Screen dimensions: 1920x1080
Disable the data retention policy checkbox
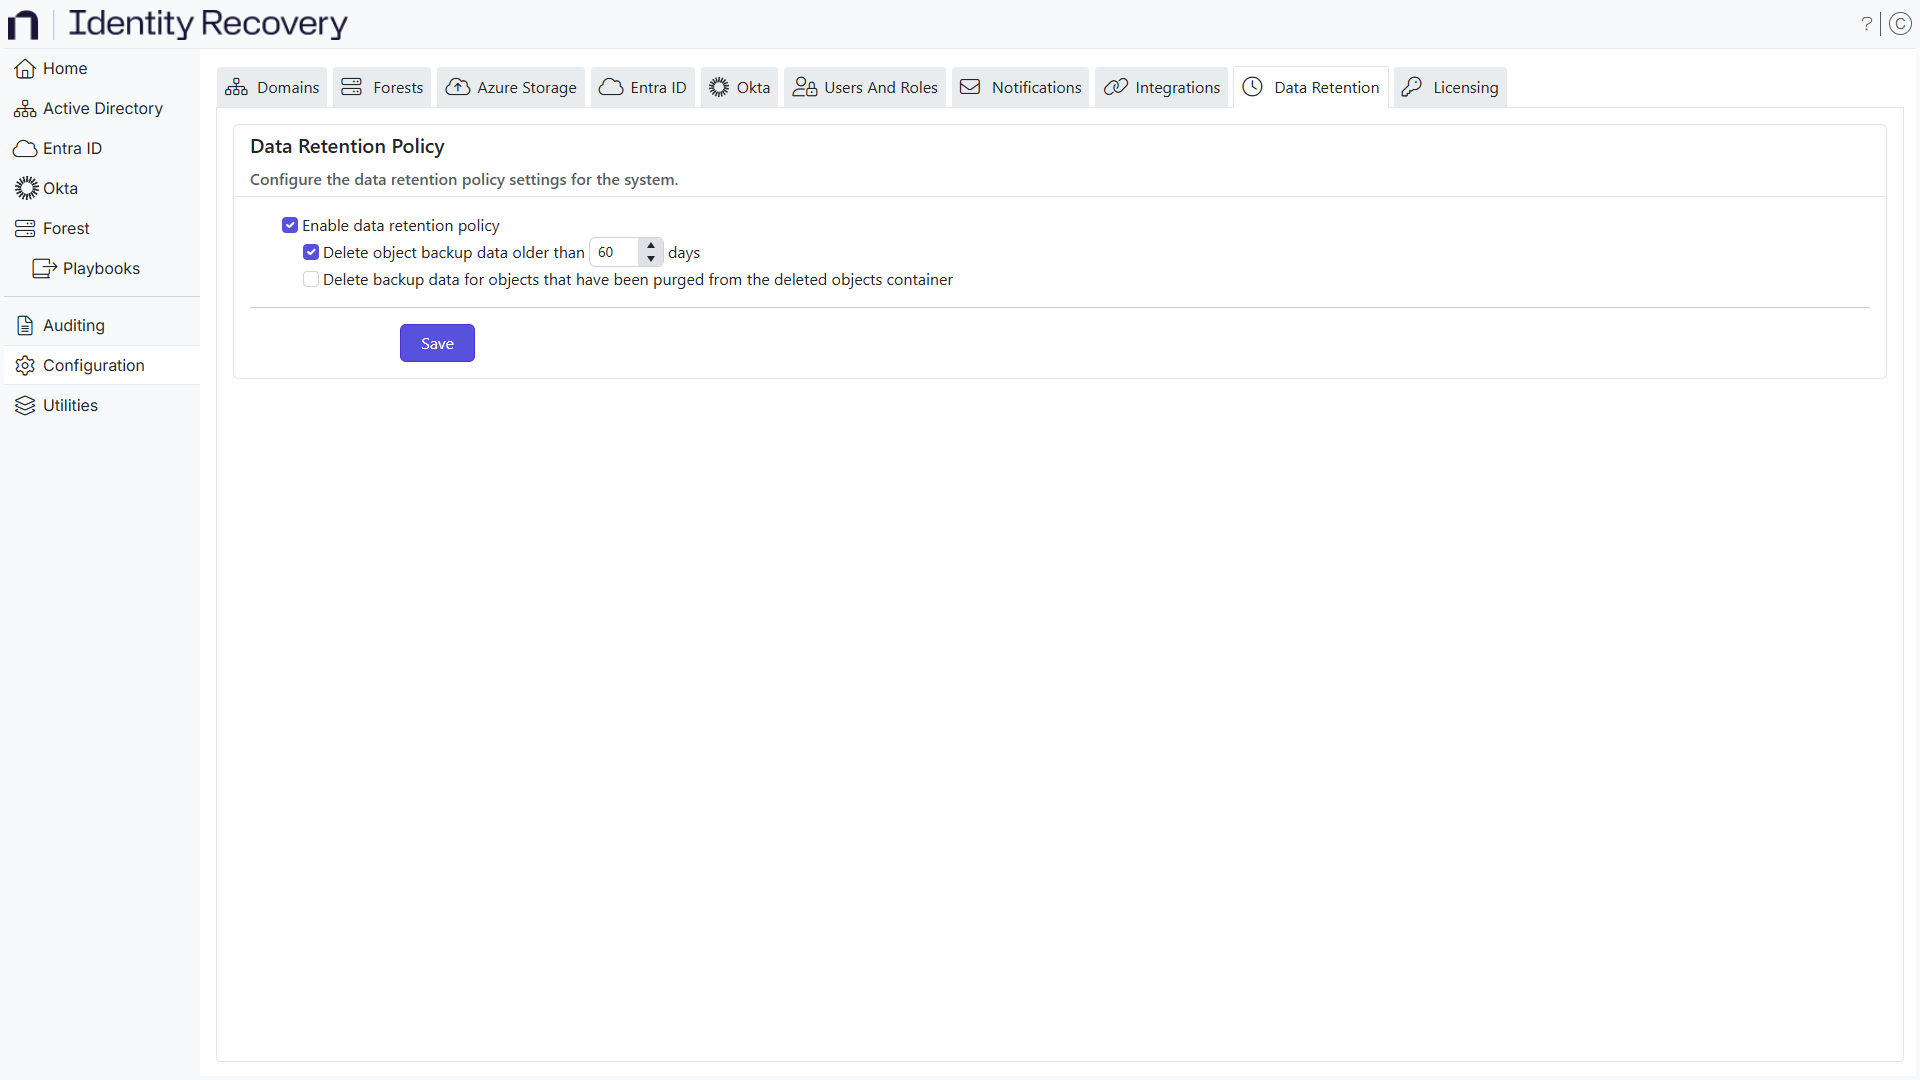[x=290, y=225]
